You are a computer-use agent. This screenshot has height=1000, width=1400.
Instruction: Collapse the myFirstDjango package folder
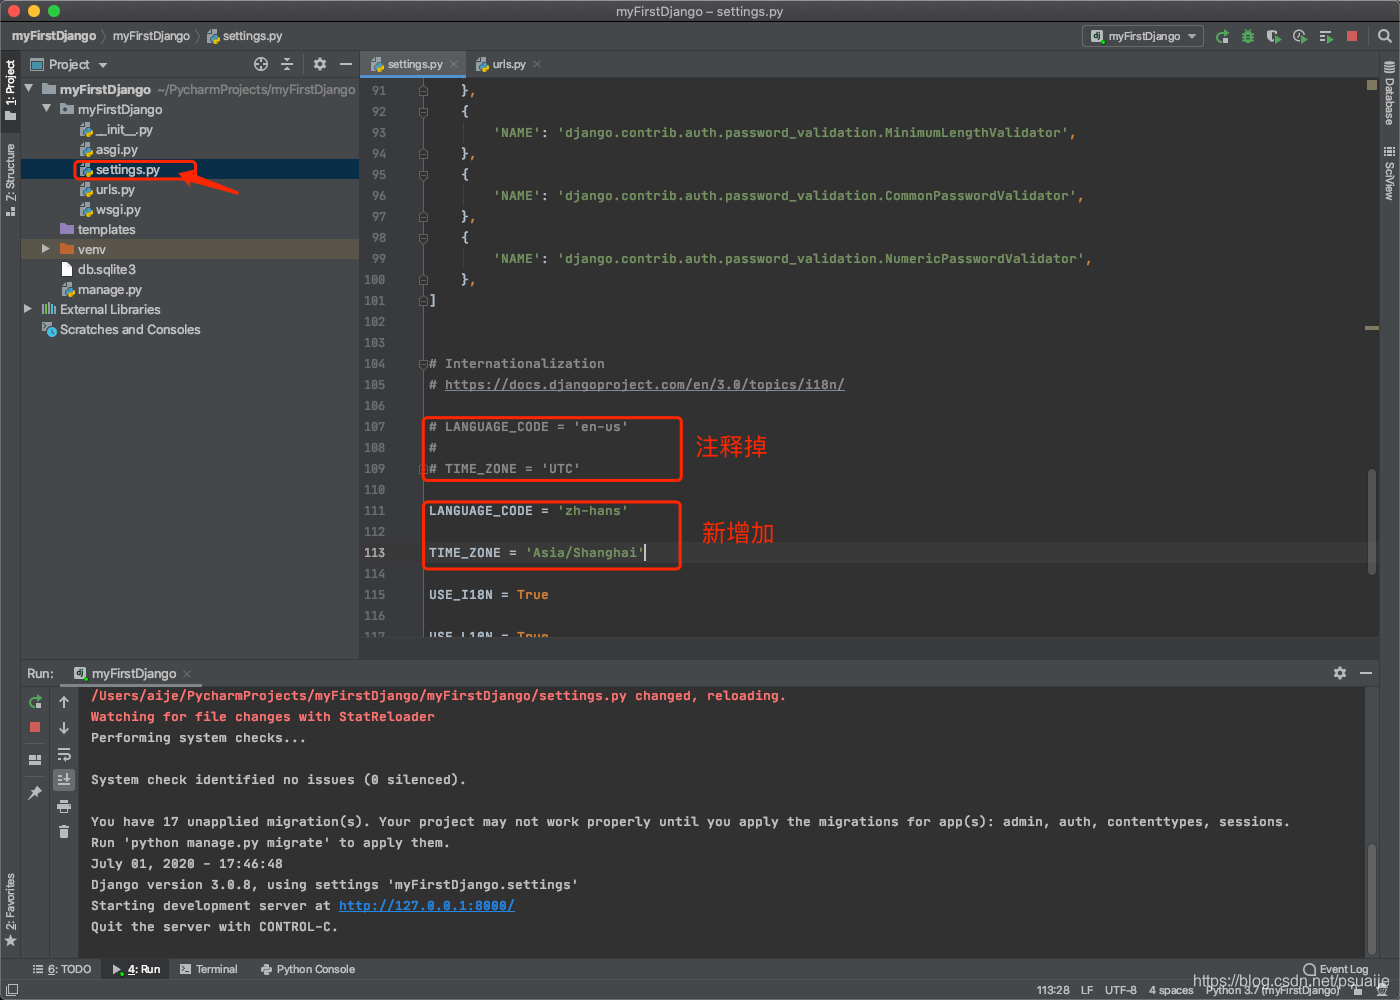click(45, 109)
